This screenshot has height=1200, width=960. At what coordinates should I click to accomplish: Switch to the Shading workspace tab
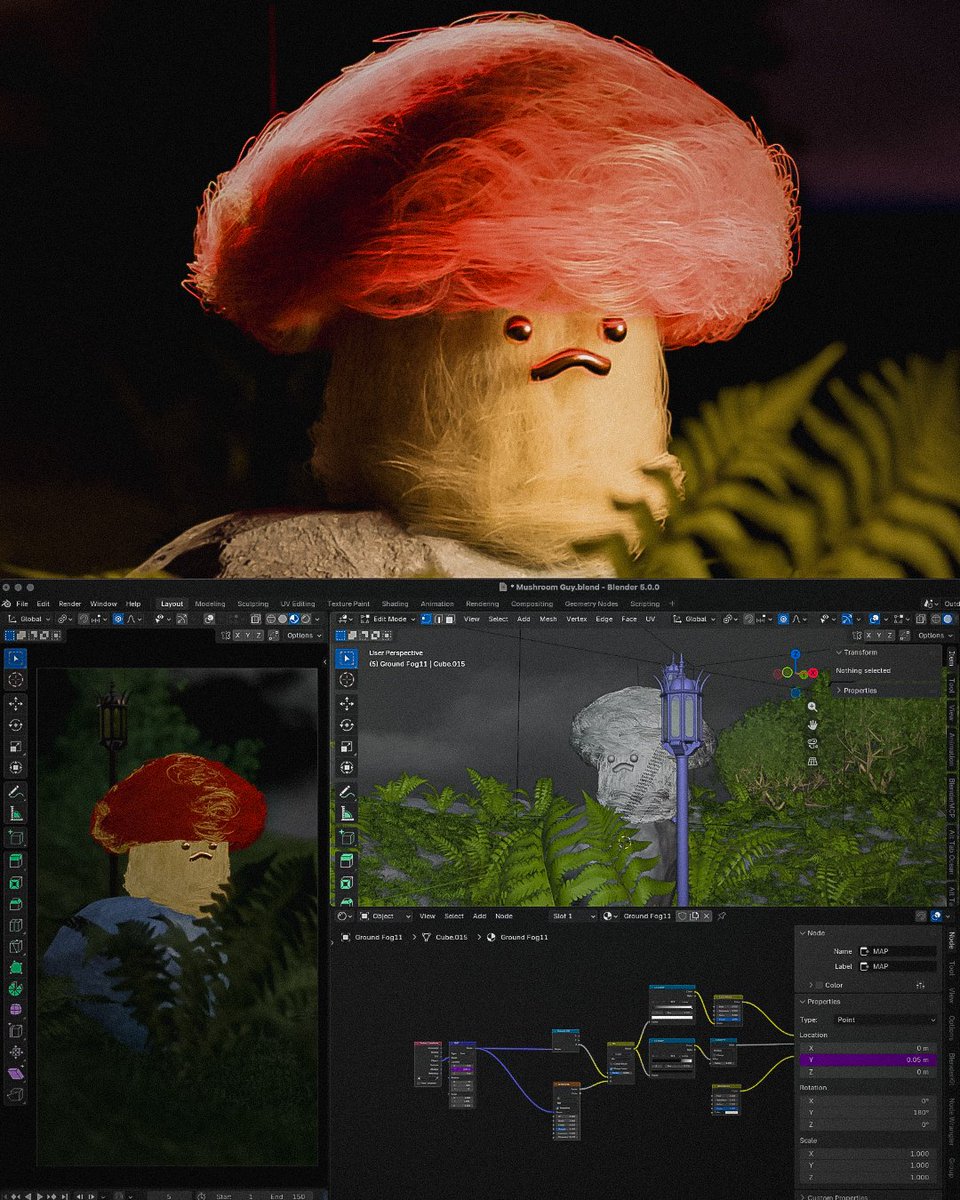click(x=395, y=604)
